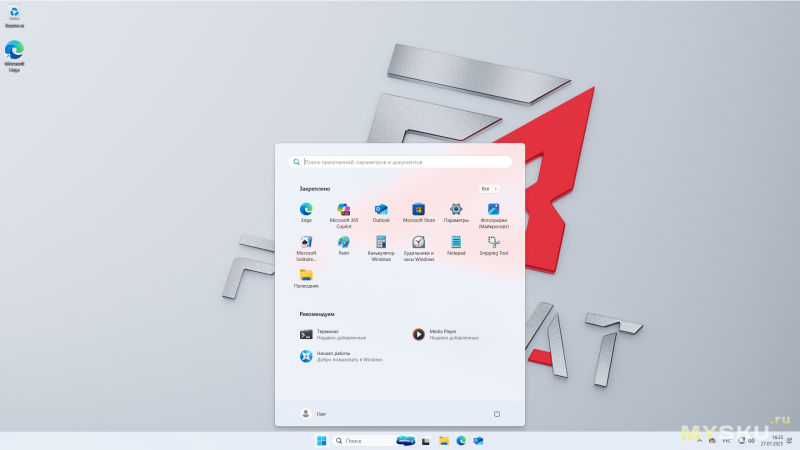Screen dimensions: 800x450
Task: Open Параметры settings gear icon
Action: pyautogui.click(x=456, y=212)
